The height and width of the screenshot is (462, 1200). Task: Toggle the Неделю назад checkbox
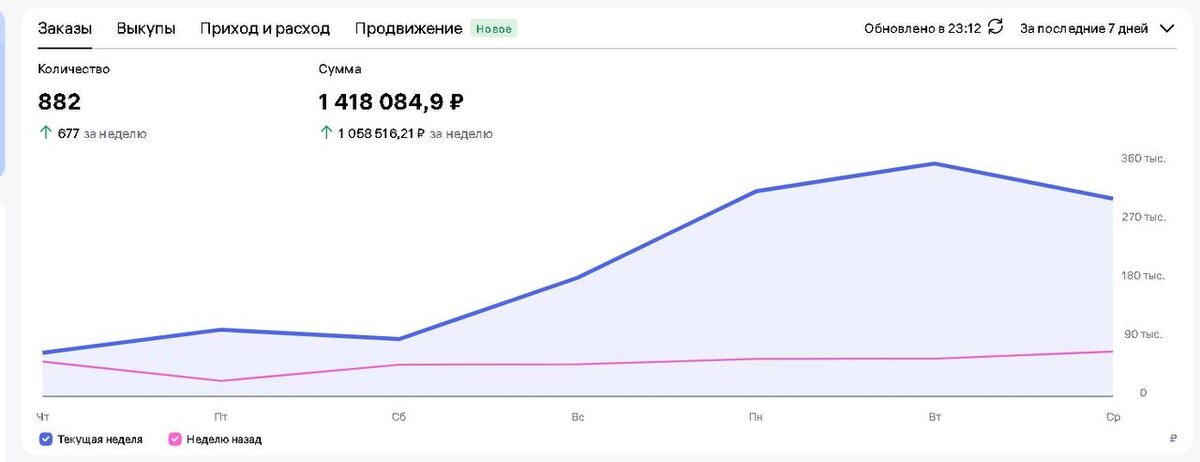(175, 439)
